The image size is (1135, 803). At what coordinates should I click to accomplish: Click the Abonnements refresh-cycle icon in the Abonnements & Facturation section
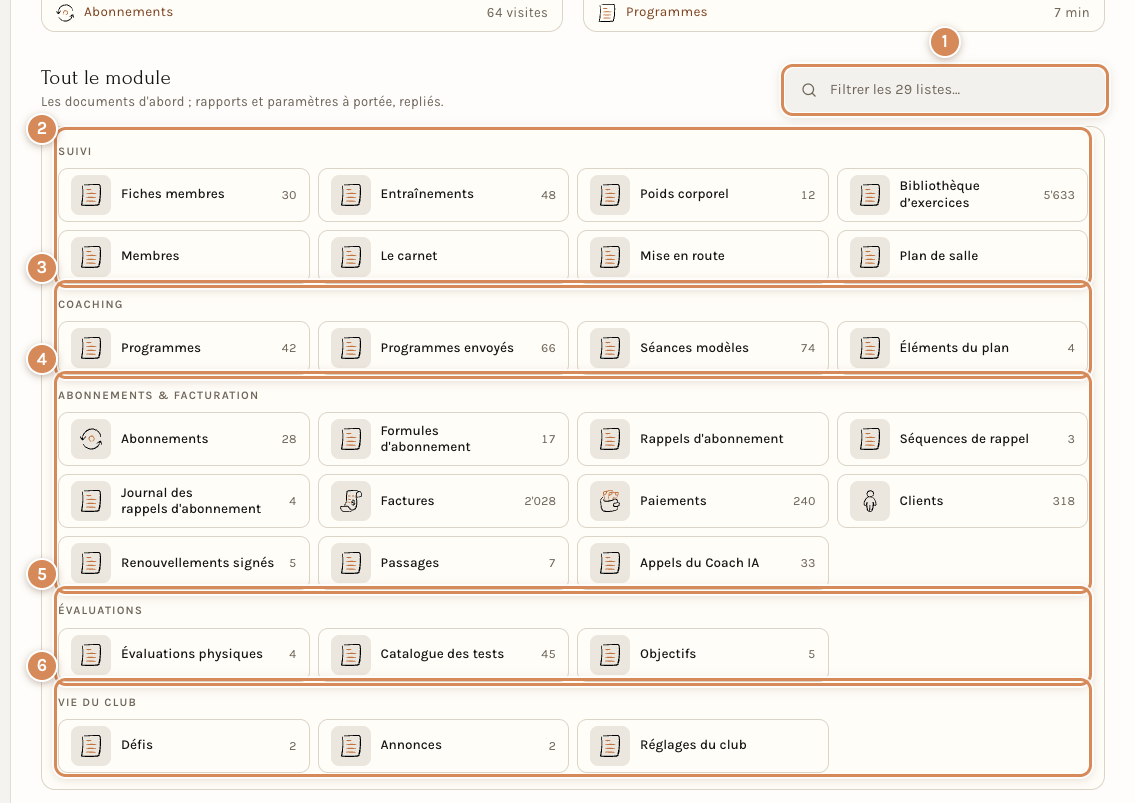click(91, 439)
